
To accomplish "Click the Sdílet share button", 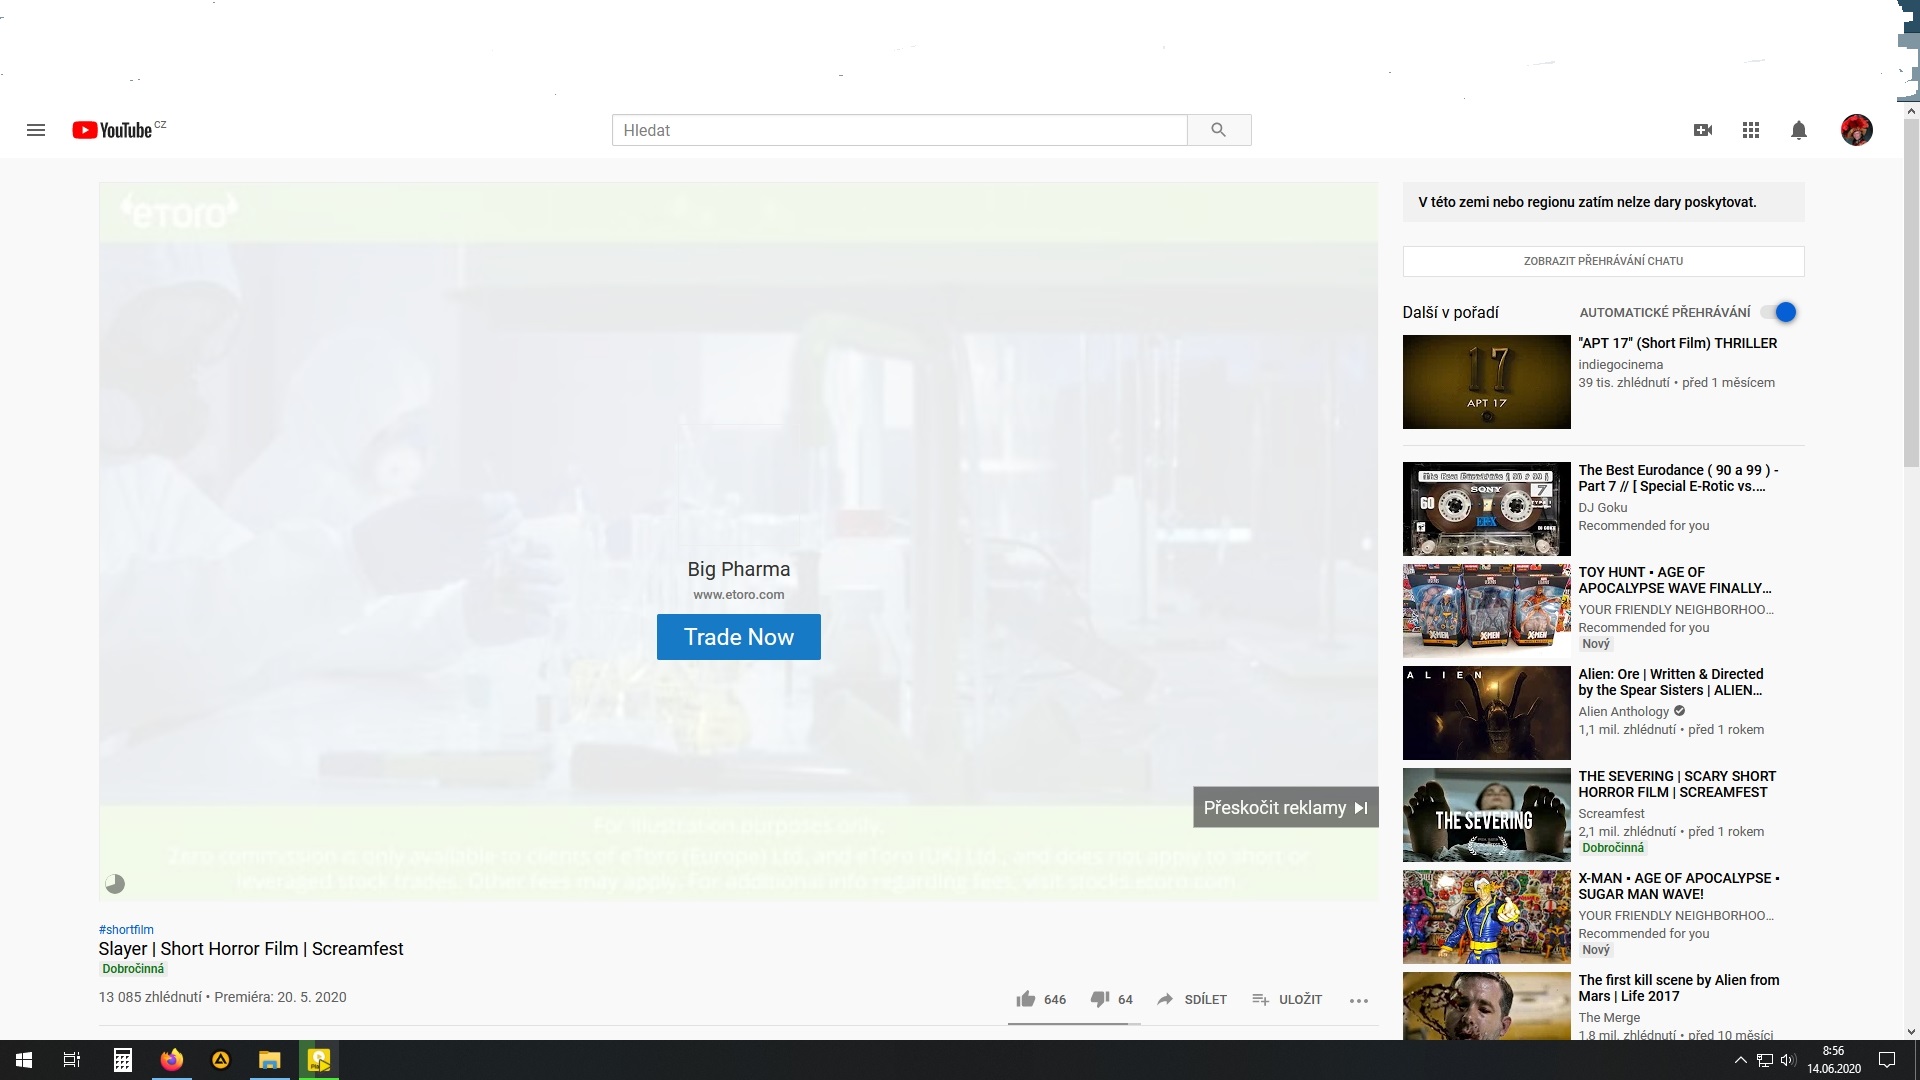I will pyautogui.click(x=1192, y=999).
